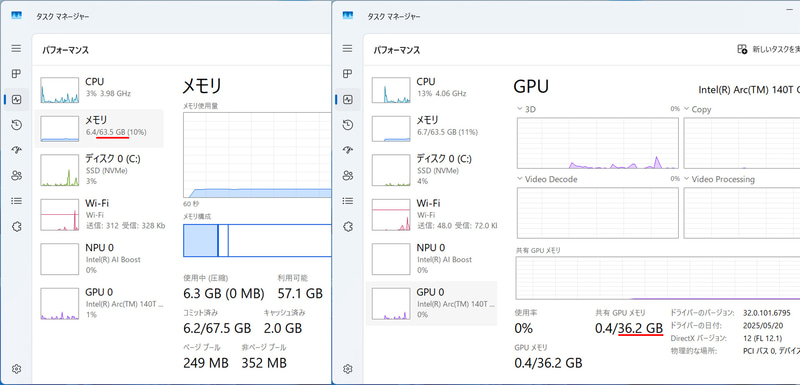Click the 6.2/67.5 GB committed value
Screen dimensions: 800x385
click(x=217, y=328)
